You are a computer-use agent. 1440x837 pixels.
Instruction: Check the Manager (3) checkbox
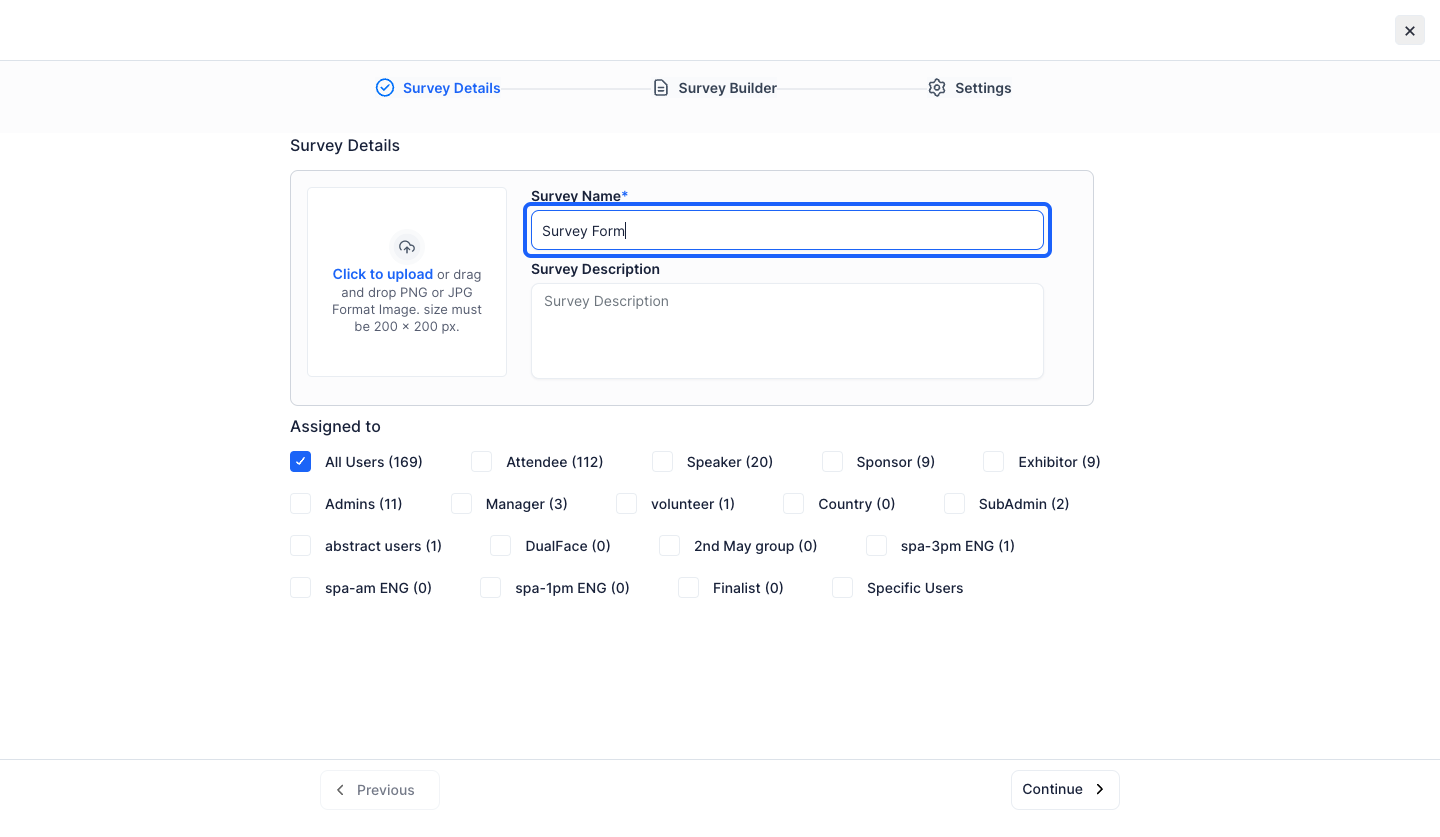[461, 504]
